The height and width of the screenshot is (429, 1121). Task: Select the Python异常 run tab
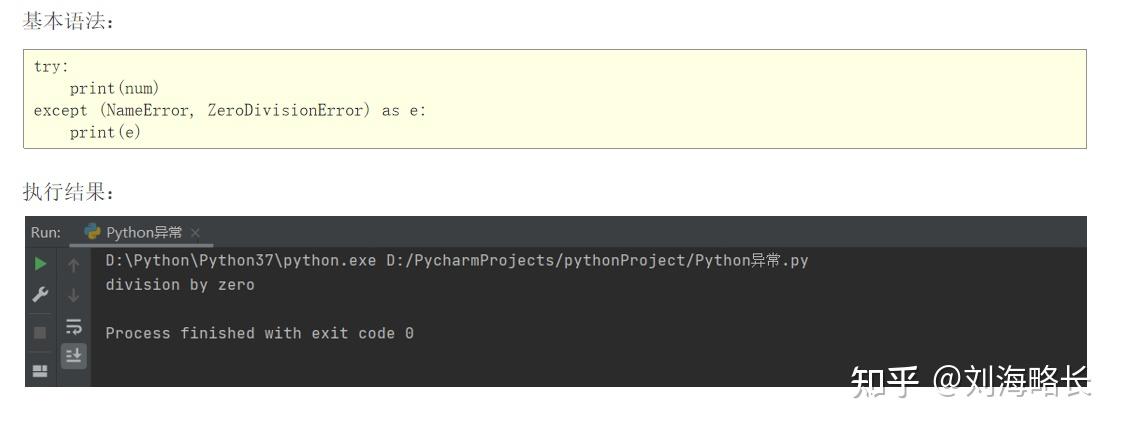142,232
